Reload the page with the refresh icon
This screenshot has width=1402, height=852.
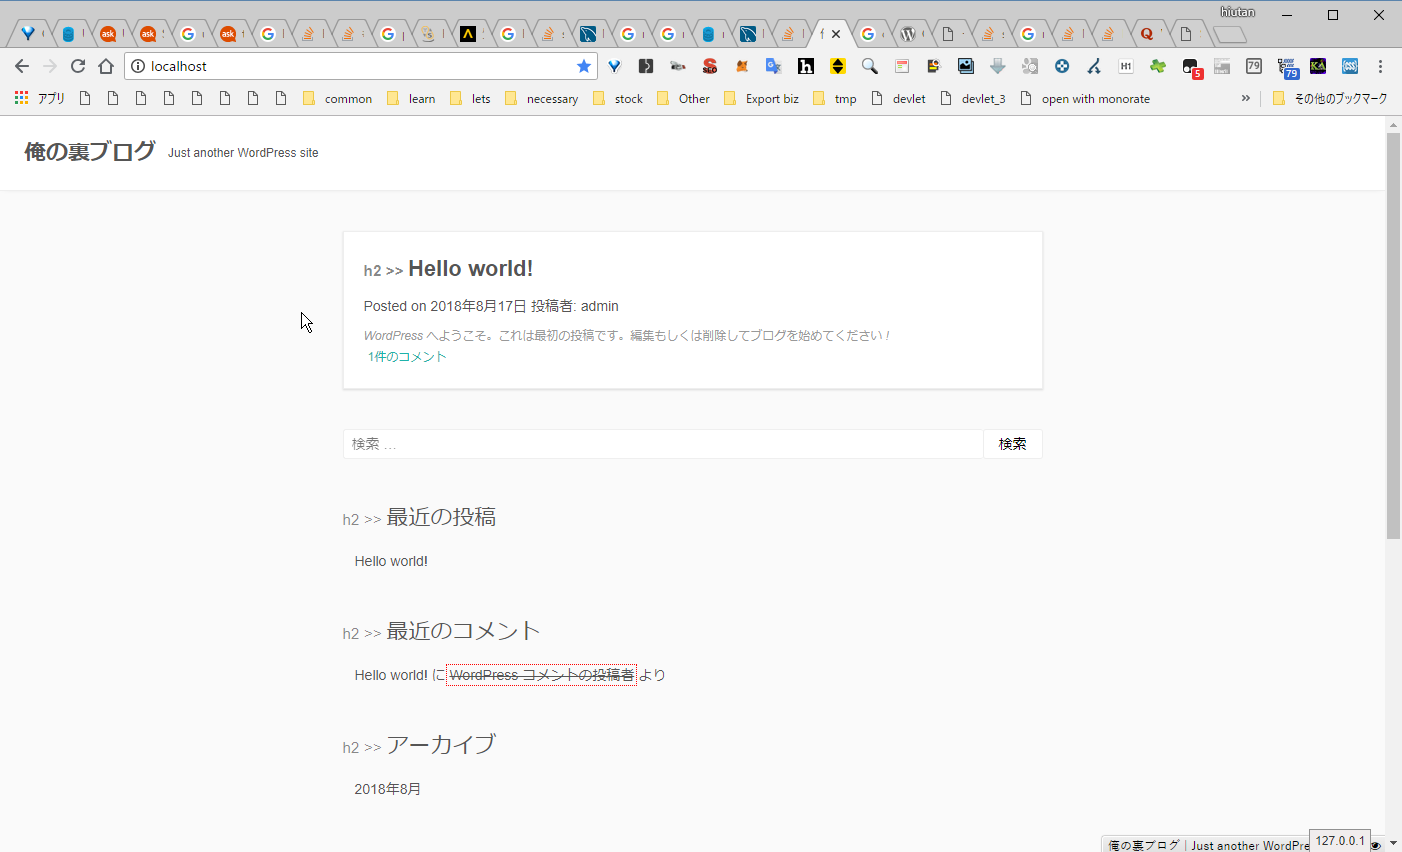click(78, 66)
